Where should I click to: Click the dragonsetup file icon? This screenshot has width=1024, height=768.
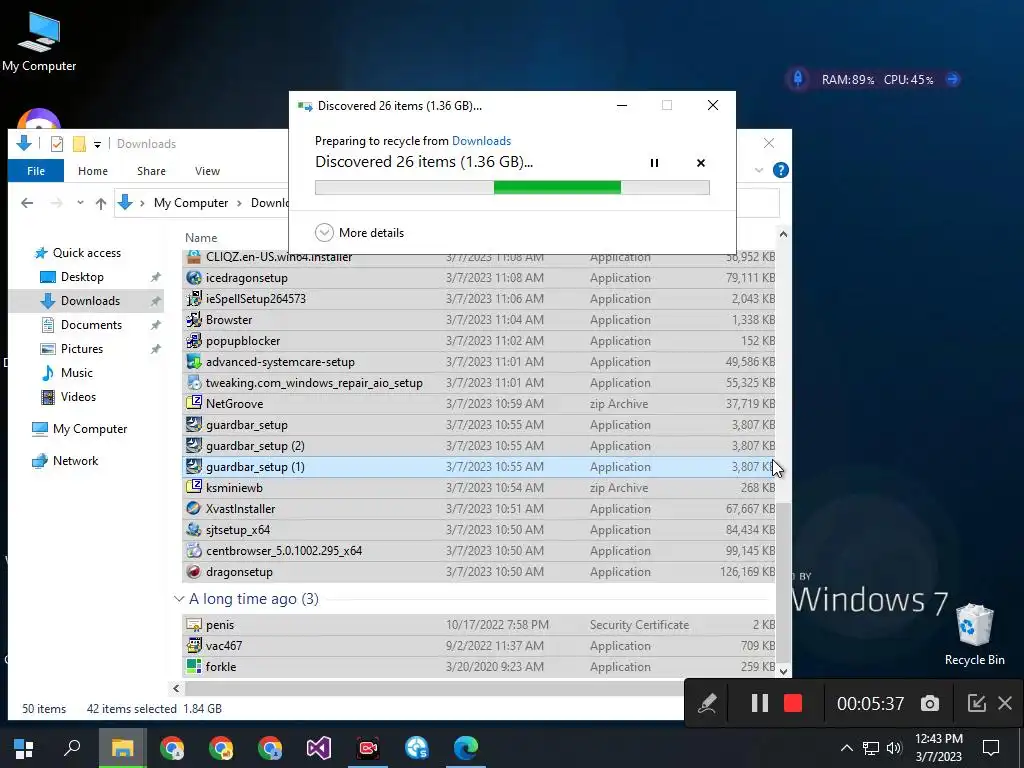(193, 571)
